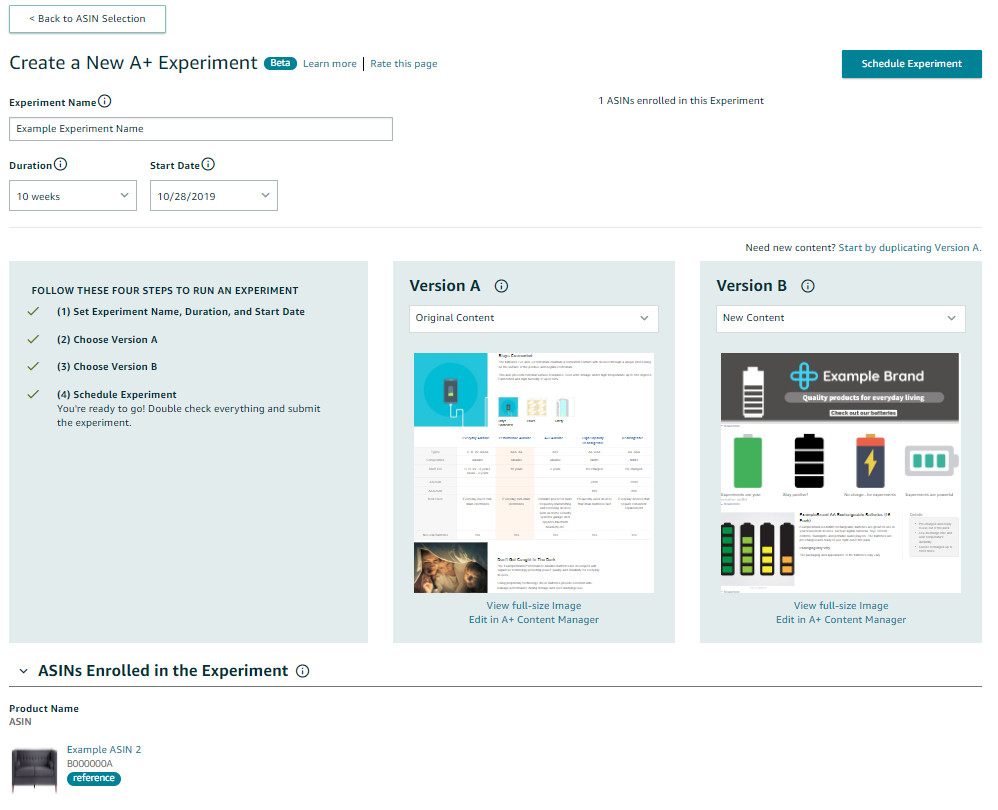
Task: Click the Experiment Name info icon
Action: tap(104, 102)
